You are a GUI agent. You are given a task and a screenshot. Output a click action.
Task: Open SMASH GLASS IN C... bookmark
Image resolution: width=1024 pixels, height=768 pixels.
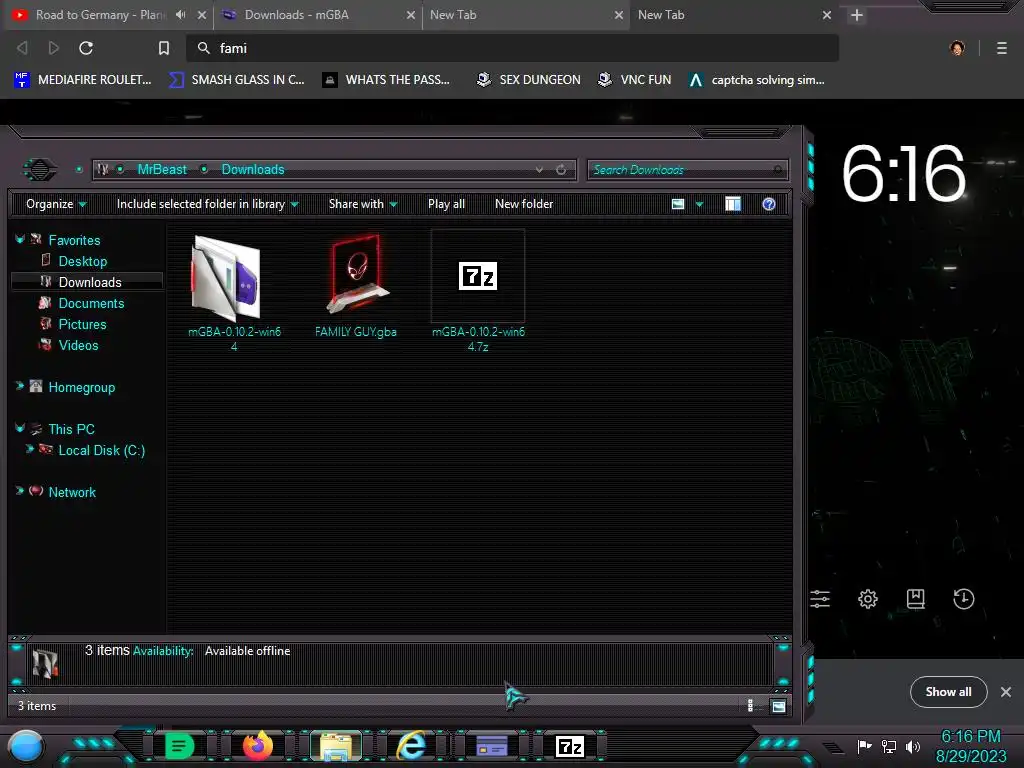236,80
